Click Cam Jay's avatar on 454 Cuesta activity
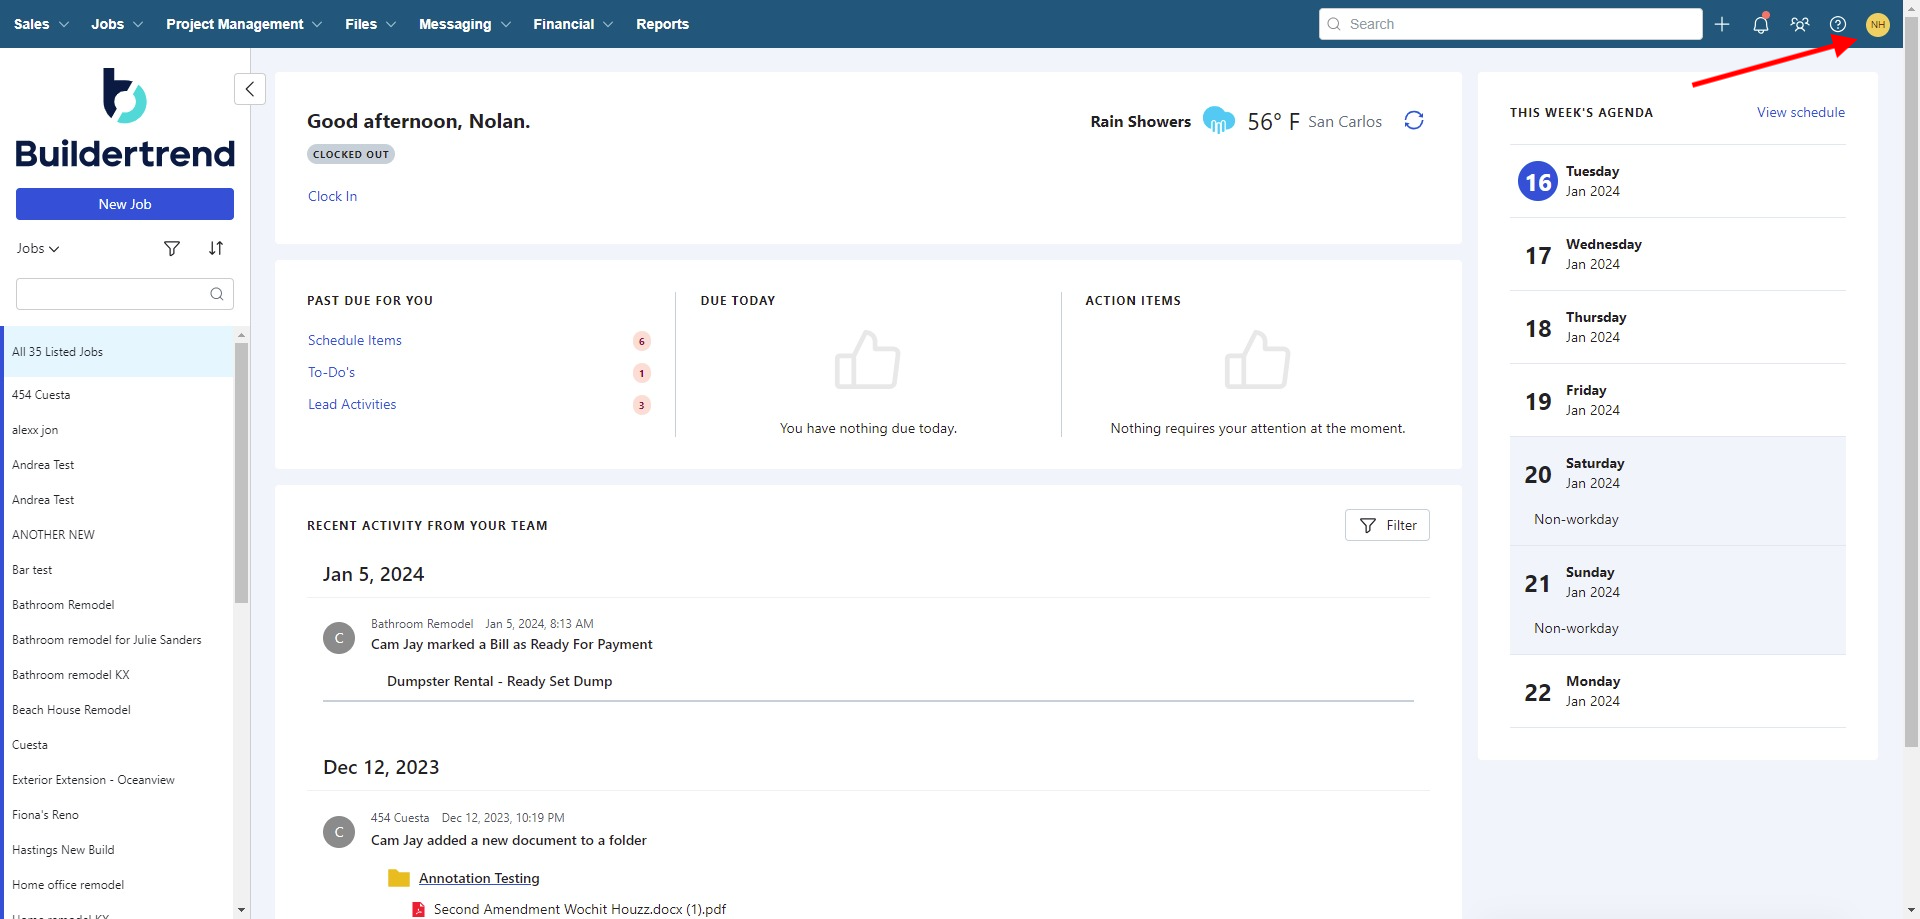 (339, 832)
